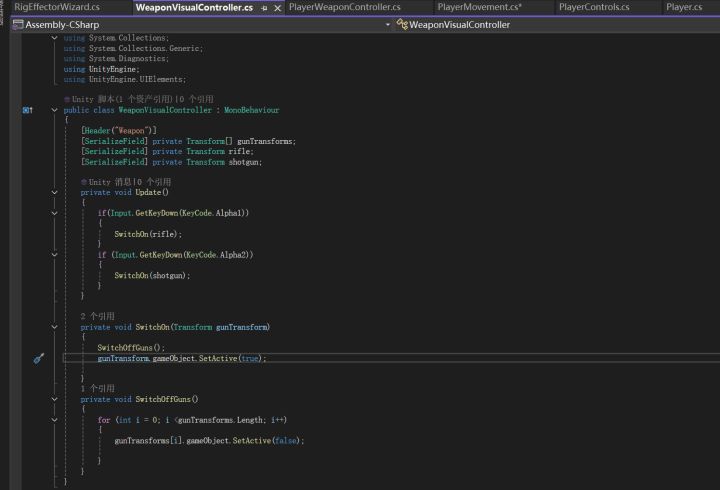The height and width of the screenshot is (490, 720).
Task: Click the SwitchOffGuns() call inside SwitchOn
Action: point(131,348)
